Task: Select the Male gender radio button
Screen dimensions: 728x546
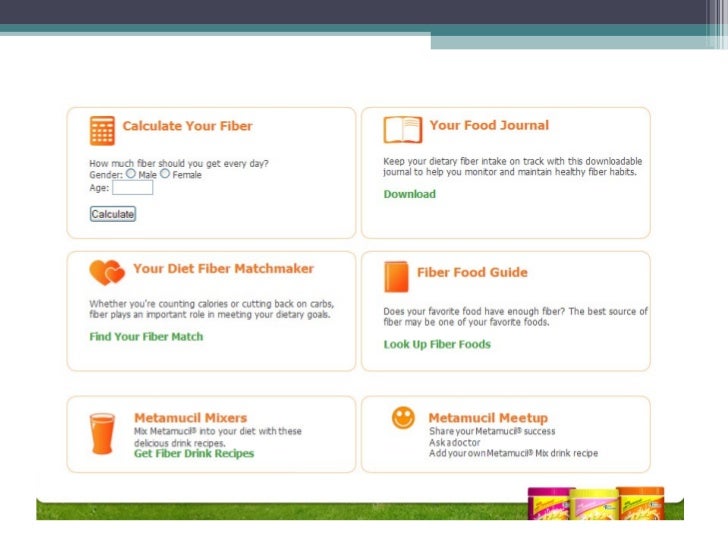Action: [131, 174]
